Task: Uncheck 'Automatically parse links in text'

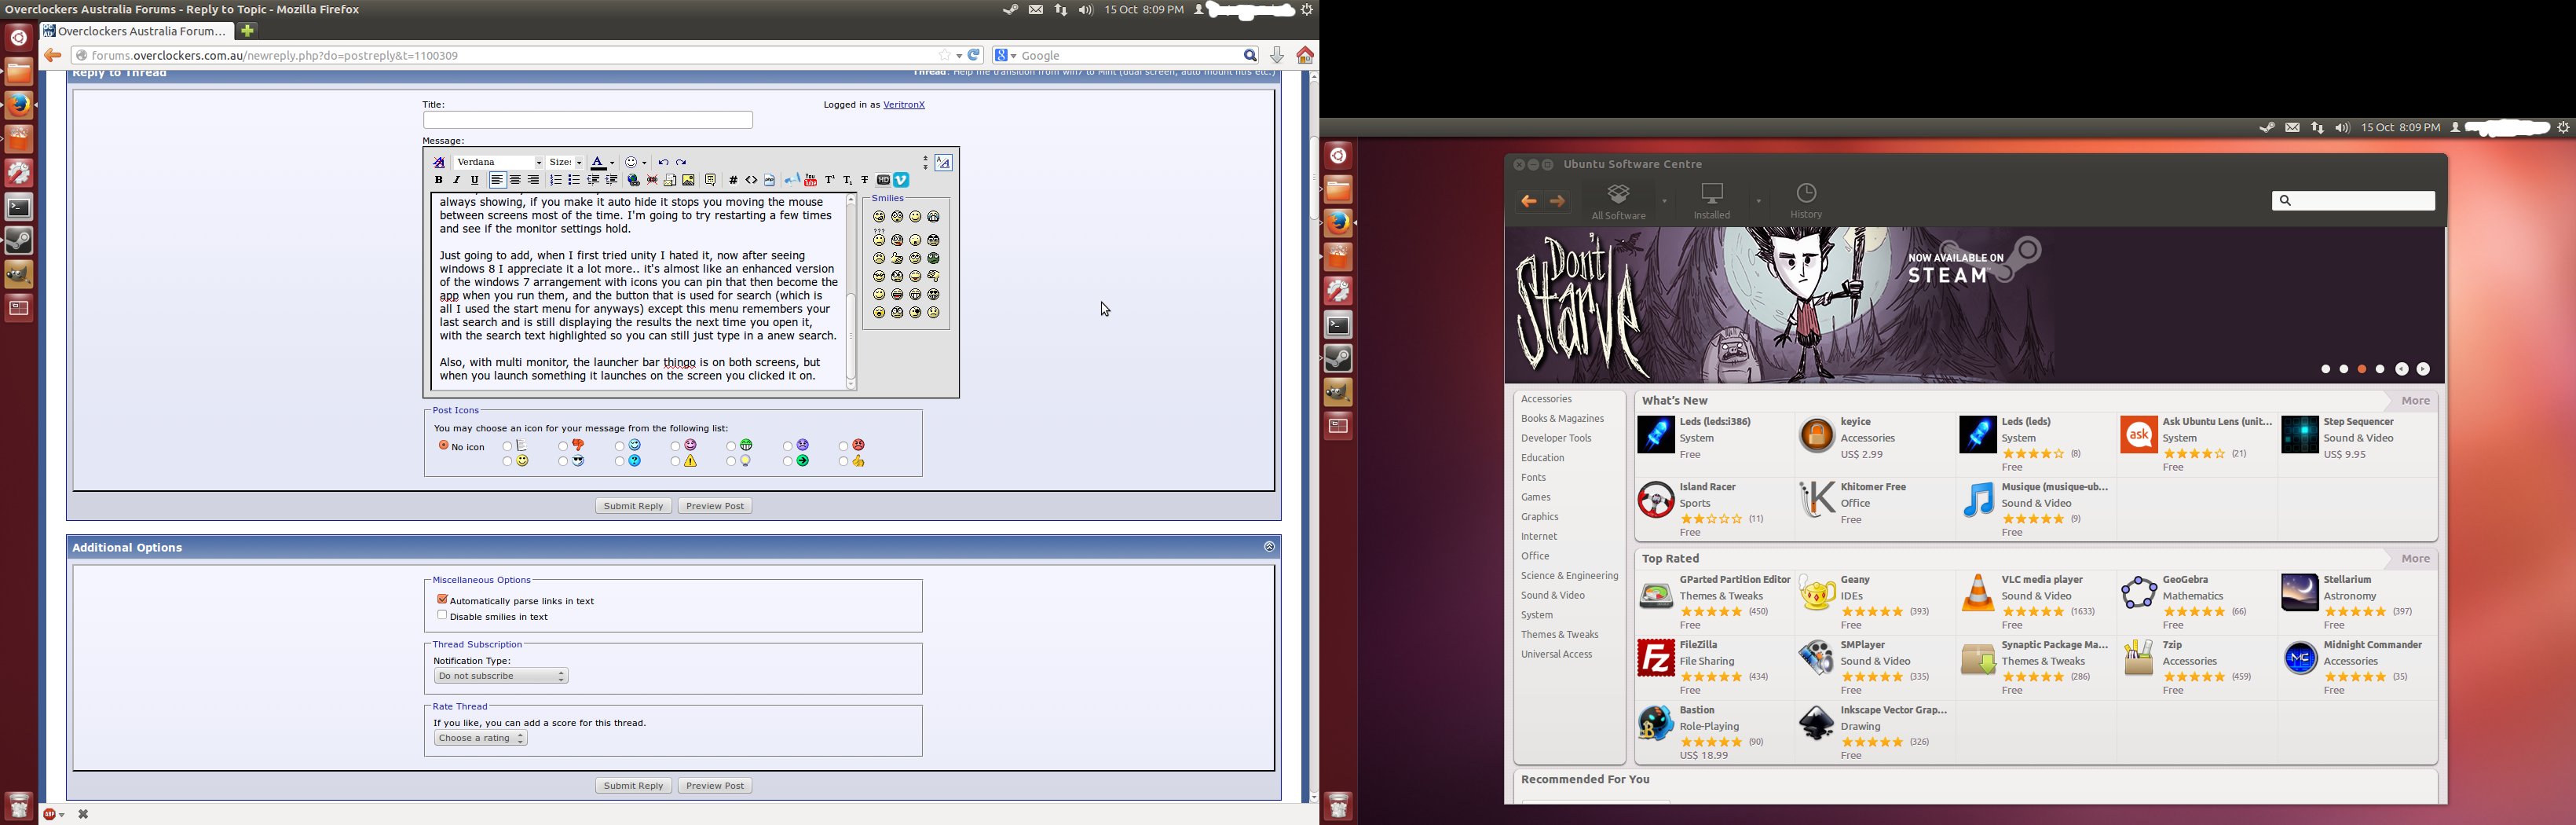Action: click(x=442, y=600)
